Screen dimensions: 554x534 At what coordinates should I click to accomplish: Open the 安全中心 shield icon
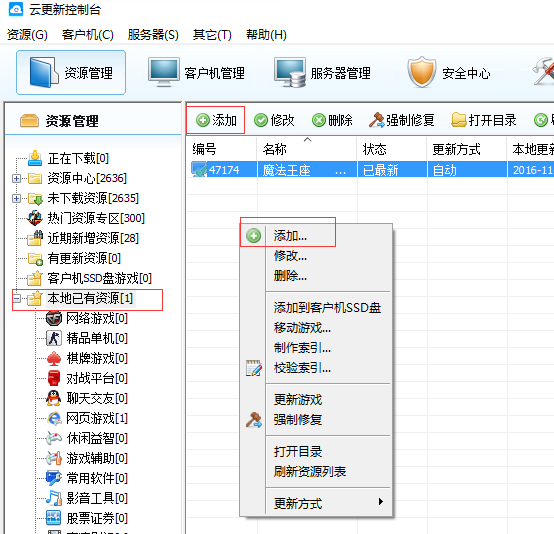tap(421, 72)
